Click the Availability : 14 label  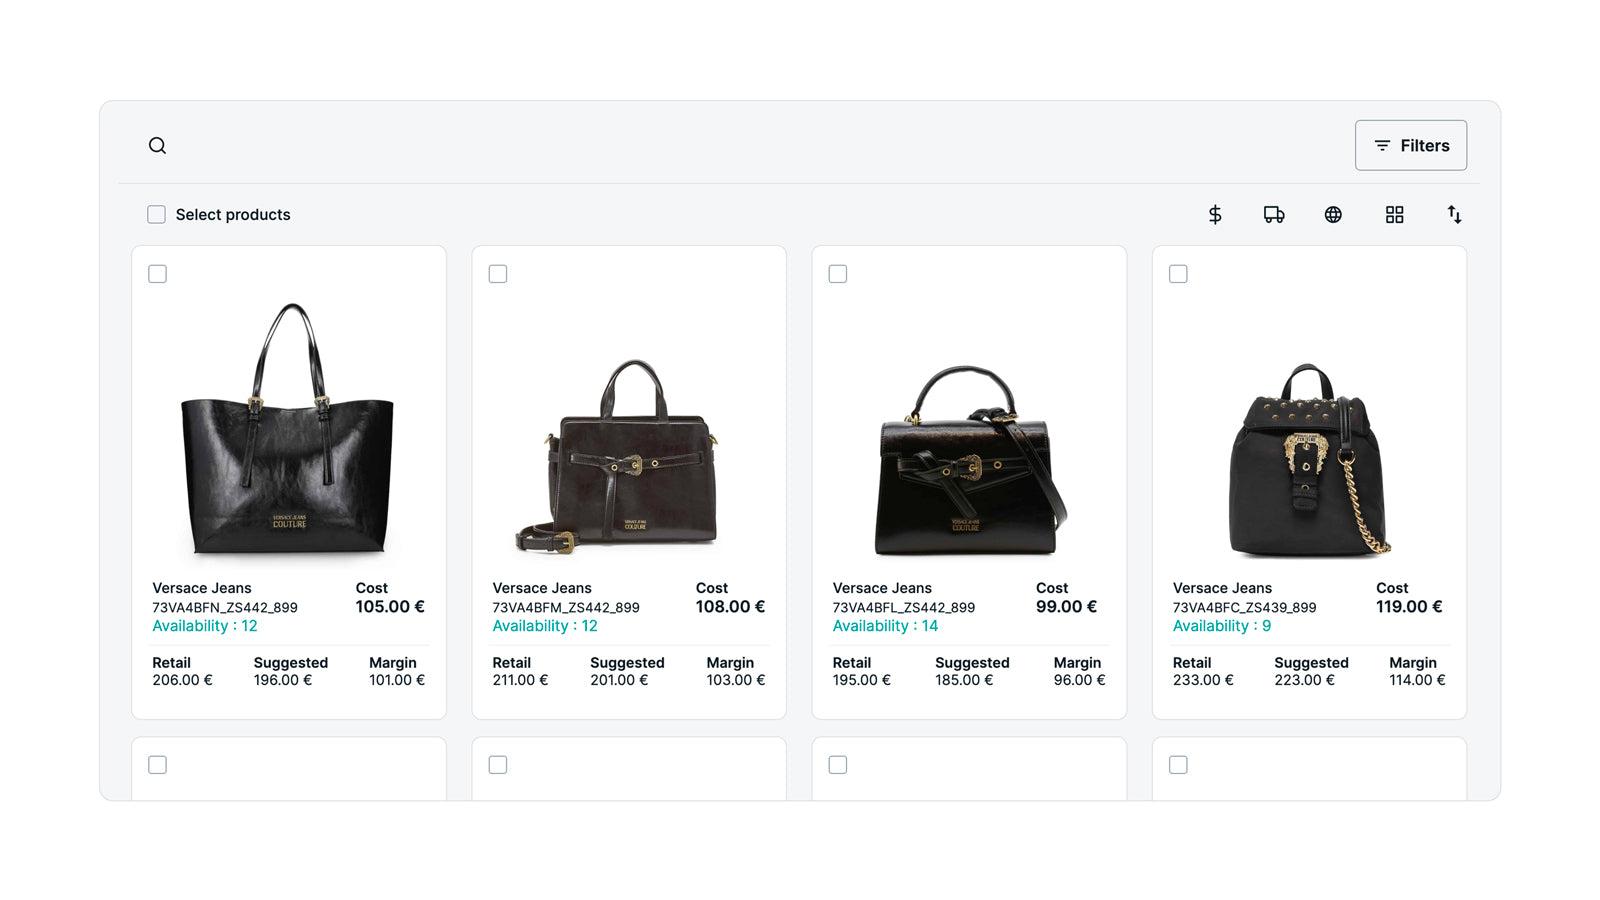[885, 626]
